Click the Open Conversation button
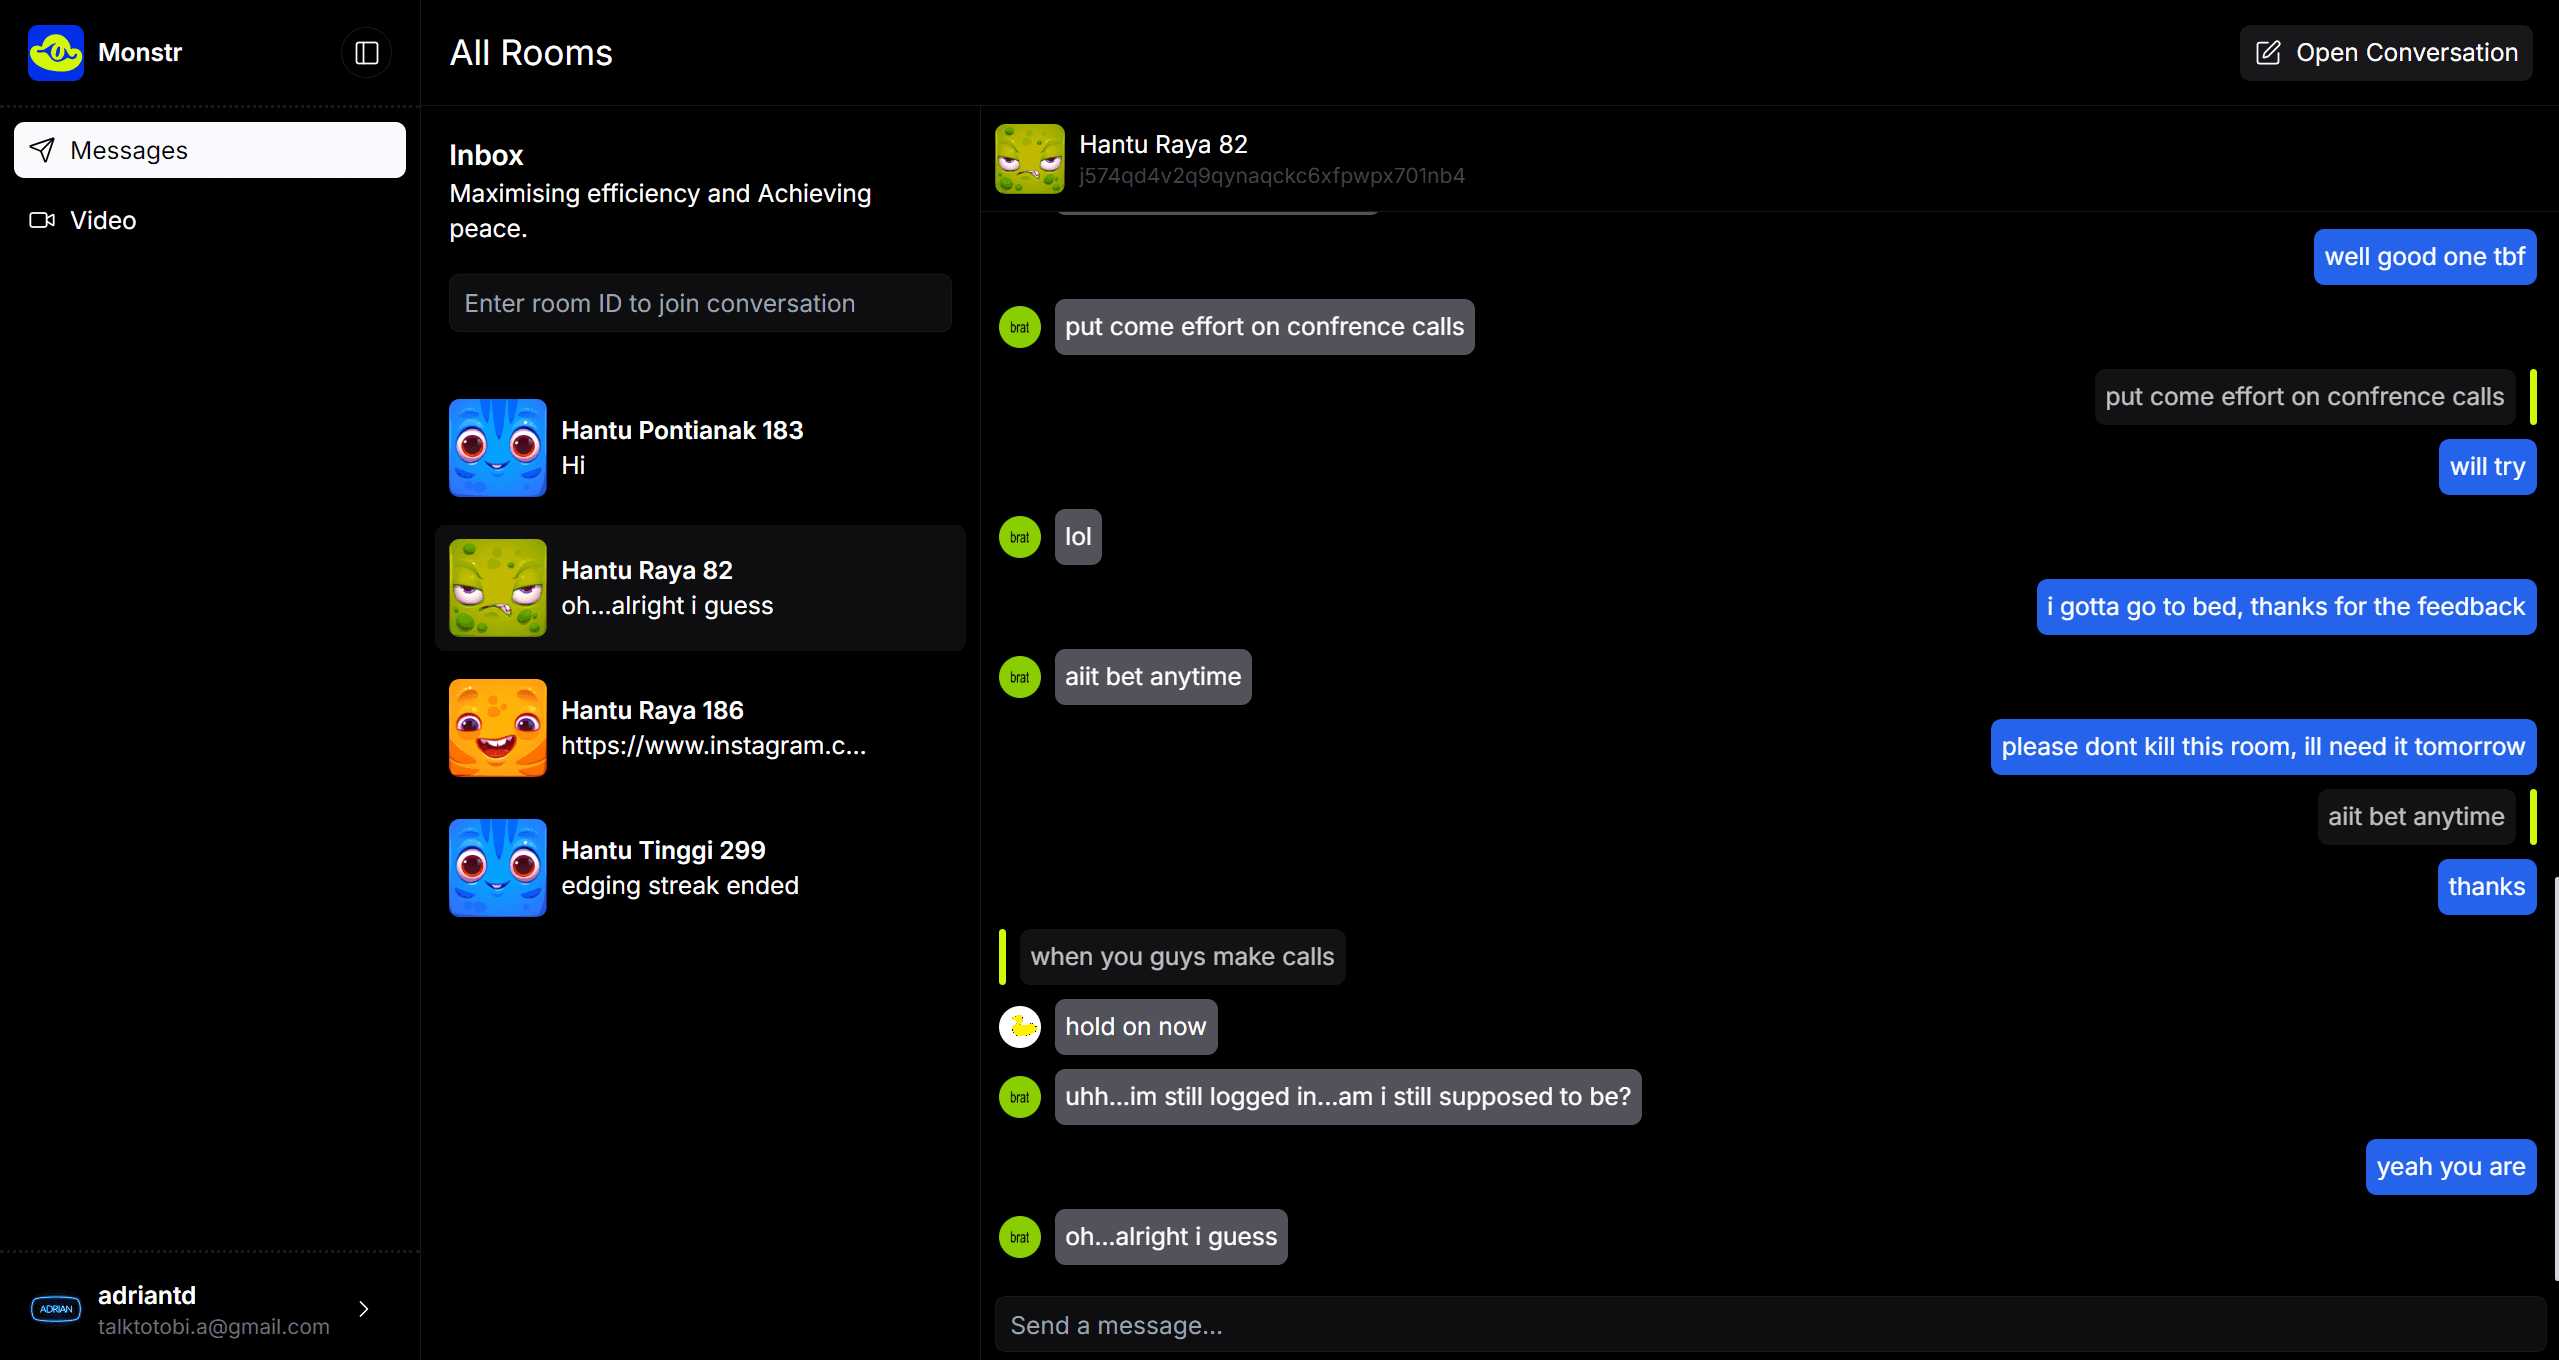Viewport: 2559px width, 1360px height. click(2386, 53)
